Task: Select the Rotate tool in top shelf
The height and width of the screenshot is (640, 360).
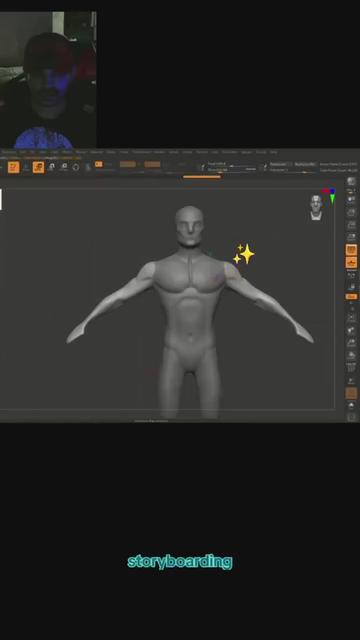Action: tap(76, 167)
